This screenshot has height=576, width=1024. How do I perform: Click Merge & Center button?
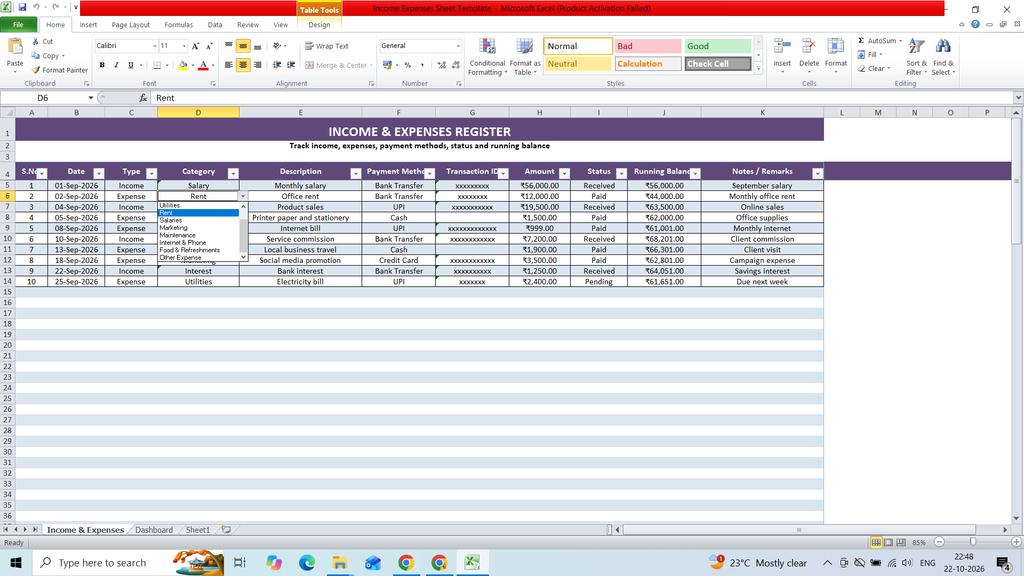[x=338, y=65]
